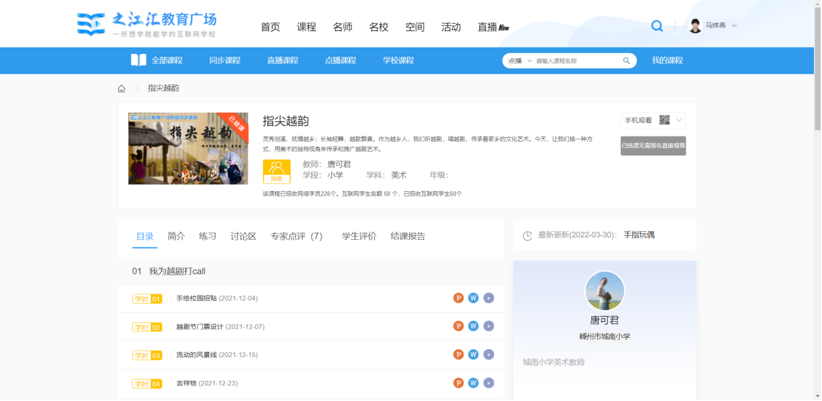Select the 讨论区 tab
The height and width of the screenshot is (401, 822).
coord(243,237)
